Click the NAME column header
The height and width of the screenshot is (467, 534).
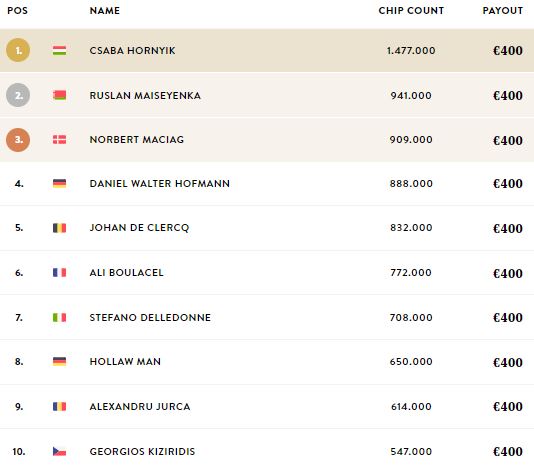[x=105, y=11]
